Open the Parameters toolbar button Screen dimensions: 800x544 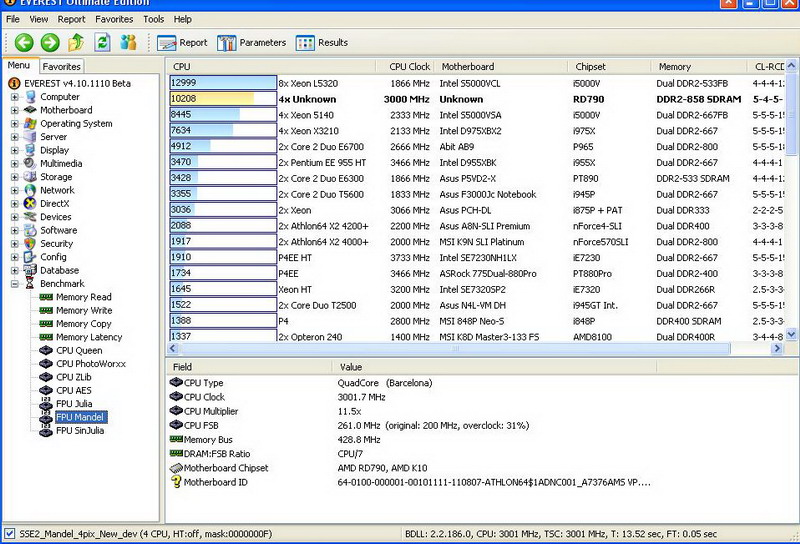(252, 42)
